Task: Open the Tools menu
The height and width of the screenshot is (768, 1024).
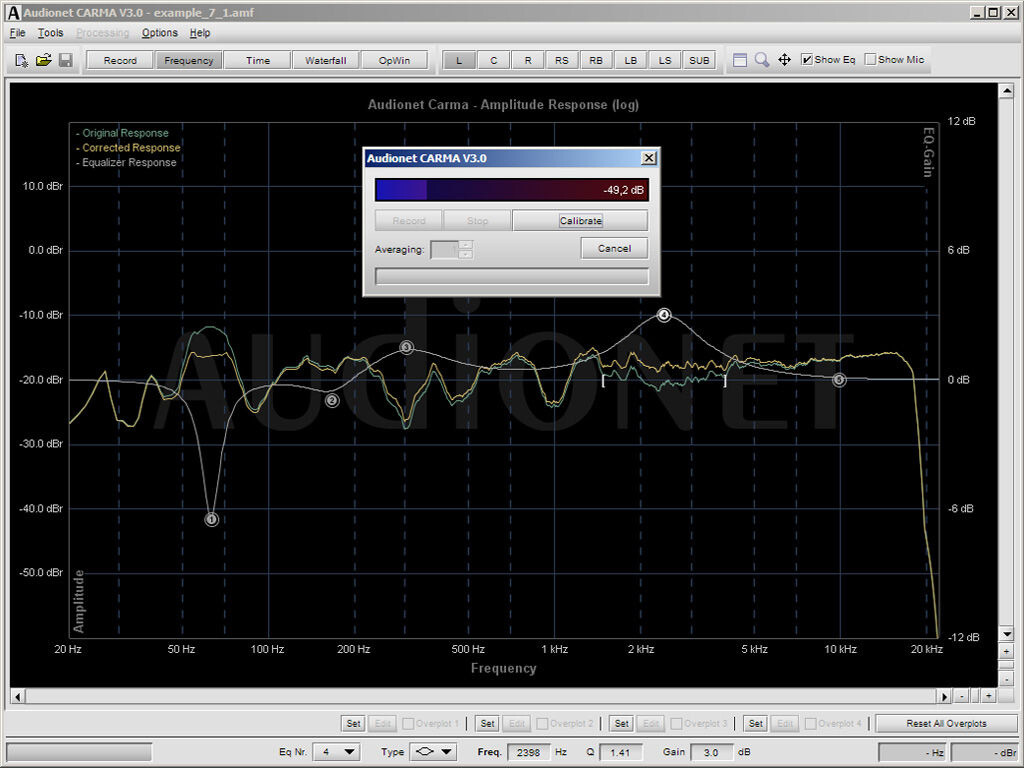Action: point(50,33)
